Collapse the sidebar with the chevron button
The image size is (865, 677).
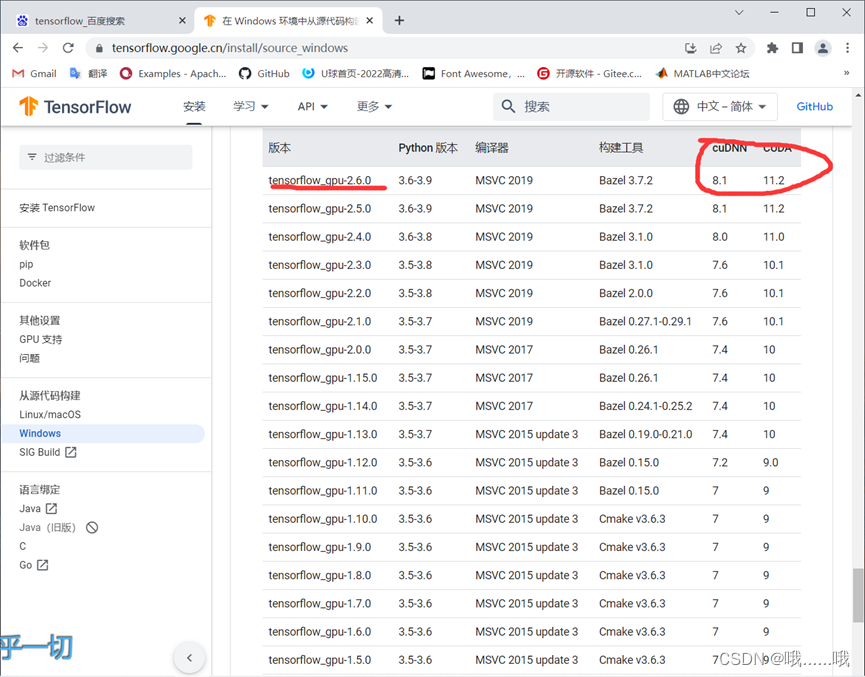coord(189,658)
